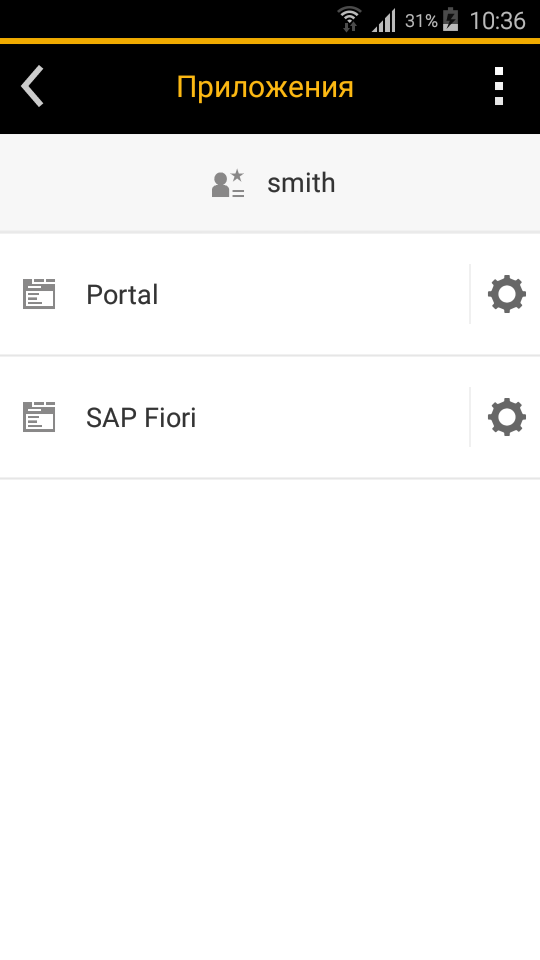This screenshot has width=540, height=960.
Task: Tap the cellular signal bars icon
Action: [x=384, y=20]
